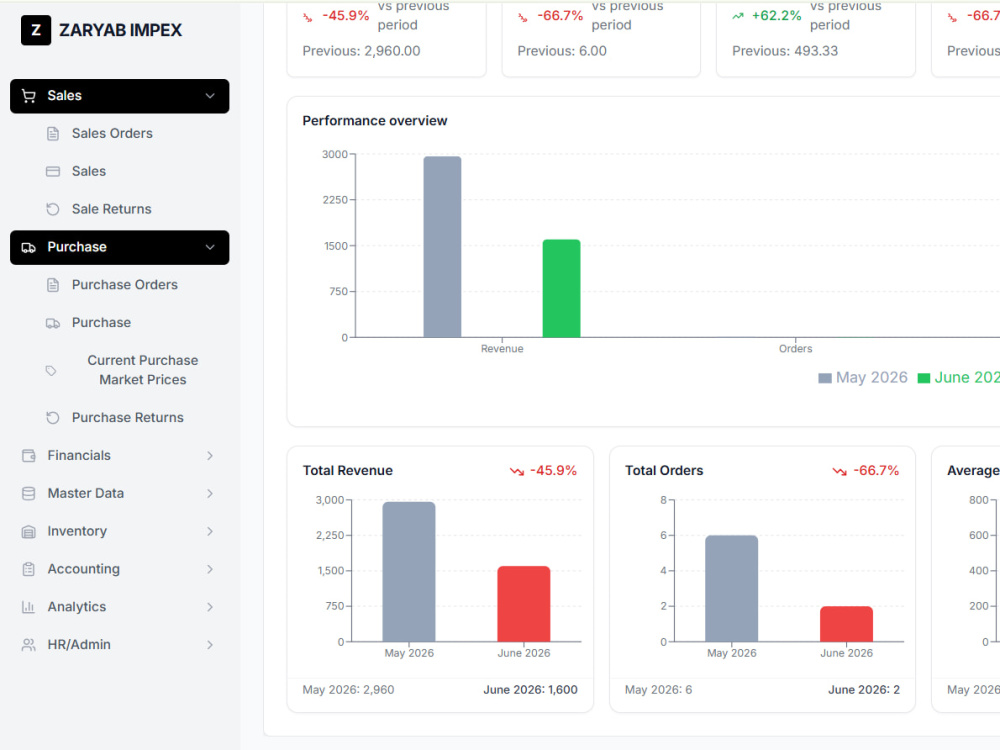Click green June revenue bar in Performance overview
Screen dimensions: 1000x750
click(x=561, y=288)
